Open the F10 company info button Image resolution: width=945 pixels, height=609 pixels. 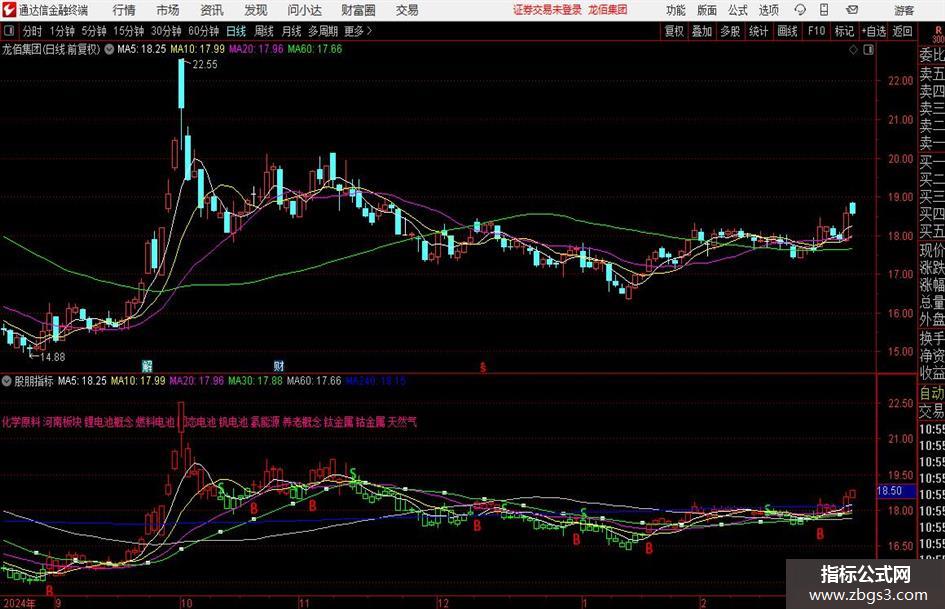(x=817, y=31)
